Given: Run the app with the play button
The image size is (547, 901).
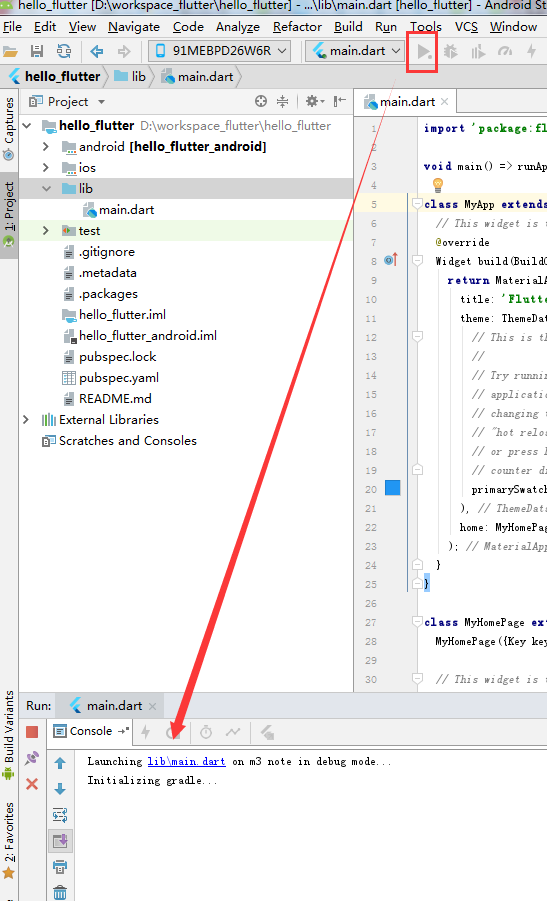Looking at the screenshot, I should pyautogui.click(x=423, y=52).
